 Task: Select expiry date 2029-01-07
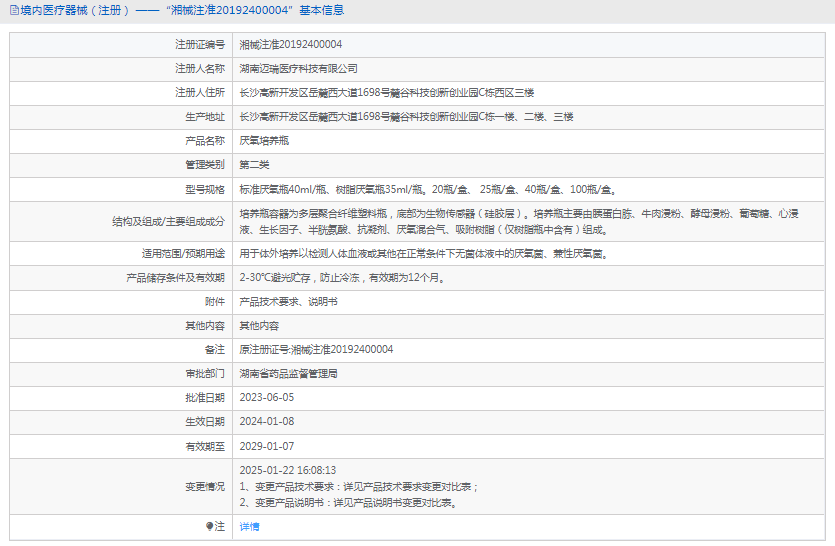(267, 446)
